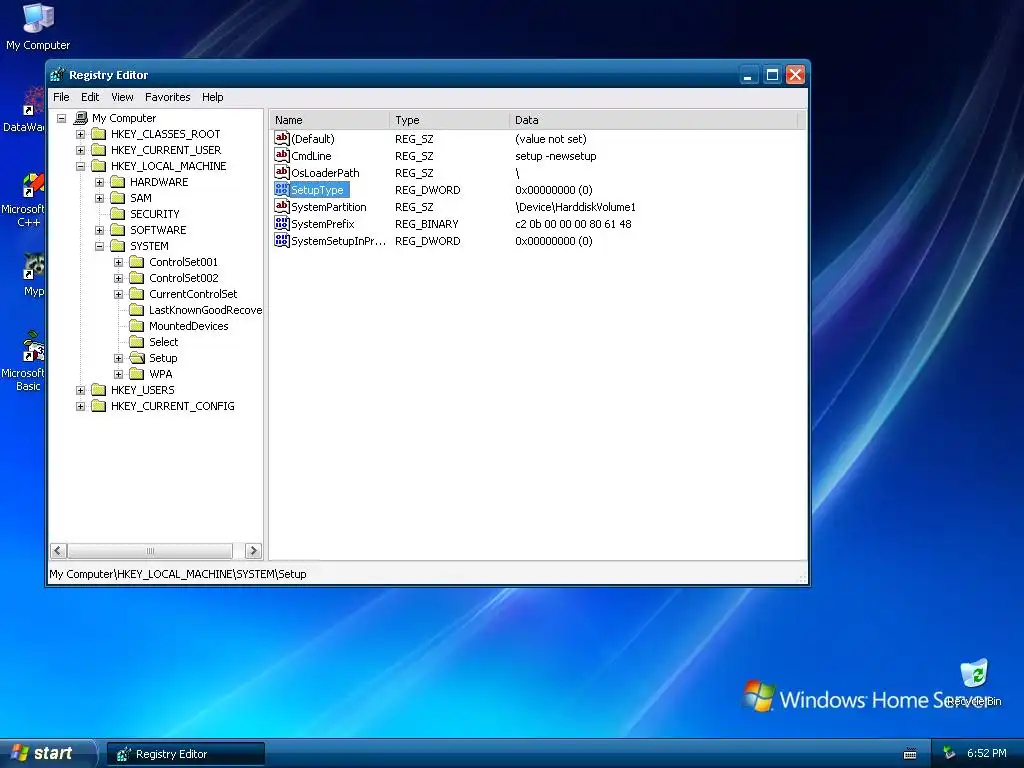Click the CurrentControlSet folder icon
This screenshot has width=1024, height=768.
[136, 294]
